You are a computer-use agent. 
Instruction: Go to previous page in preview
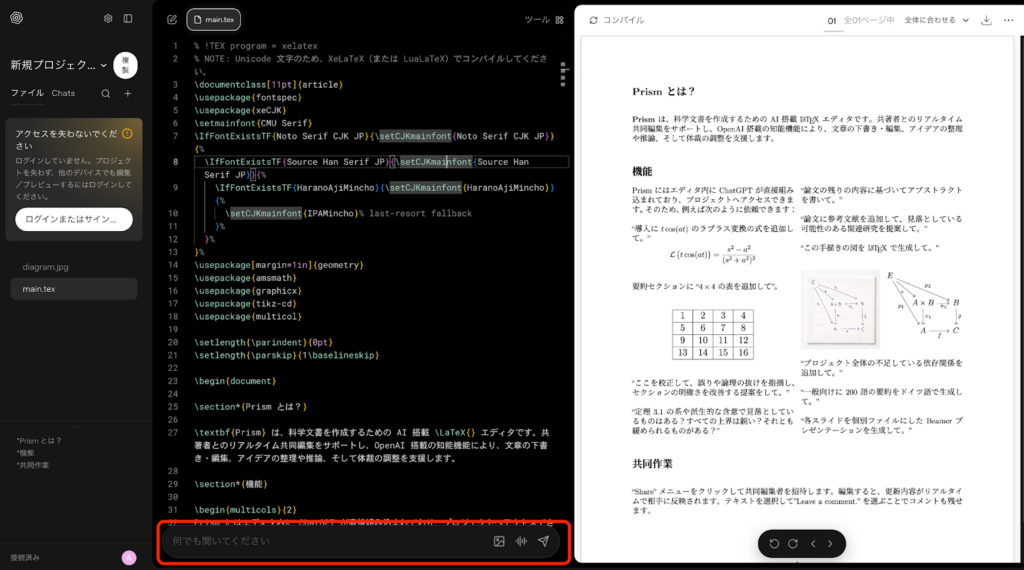tap(813, 543)
